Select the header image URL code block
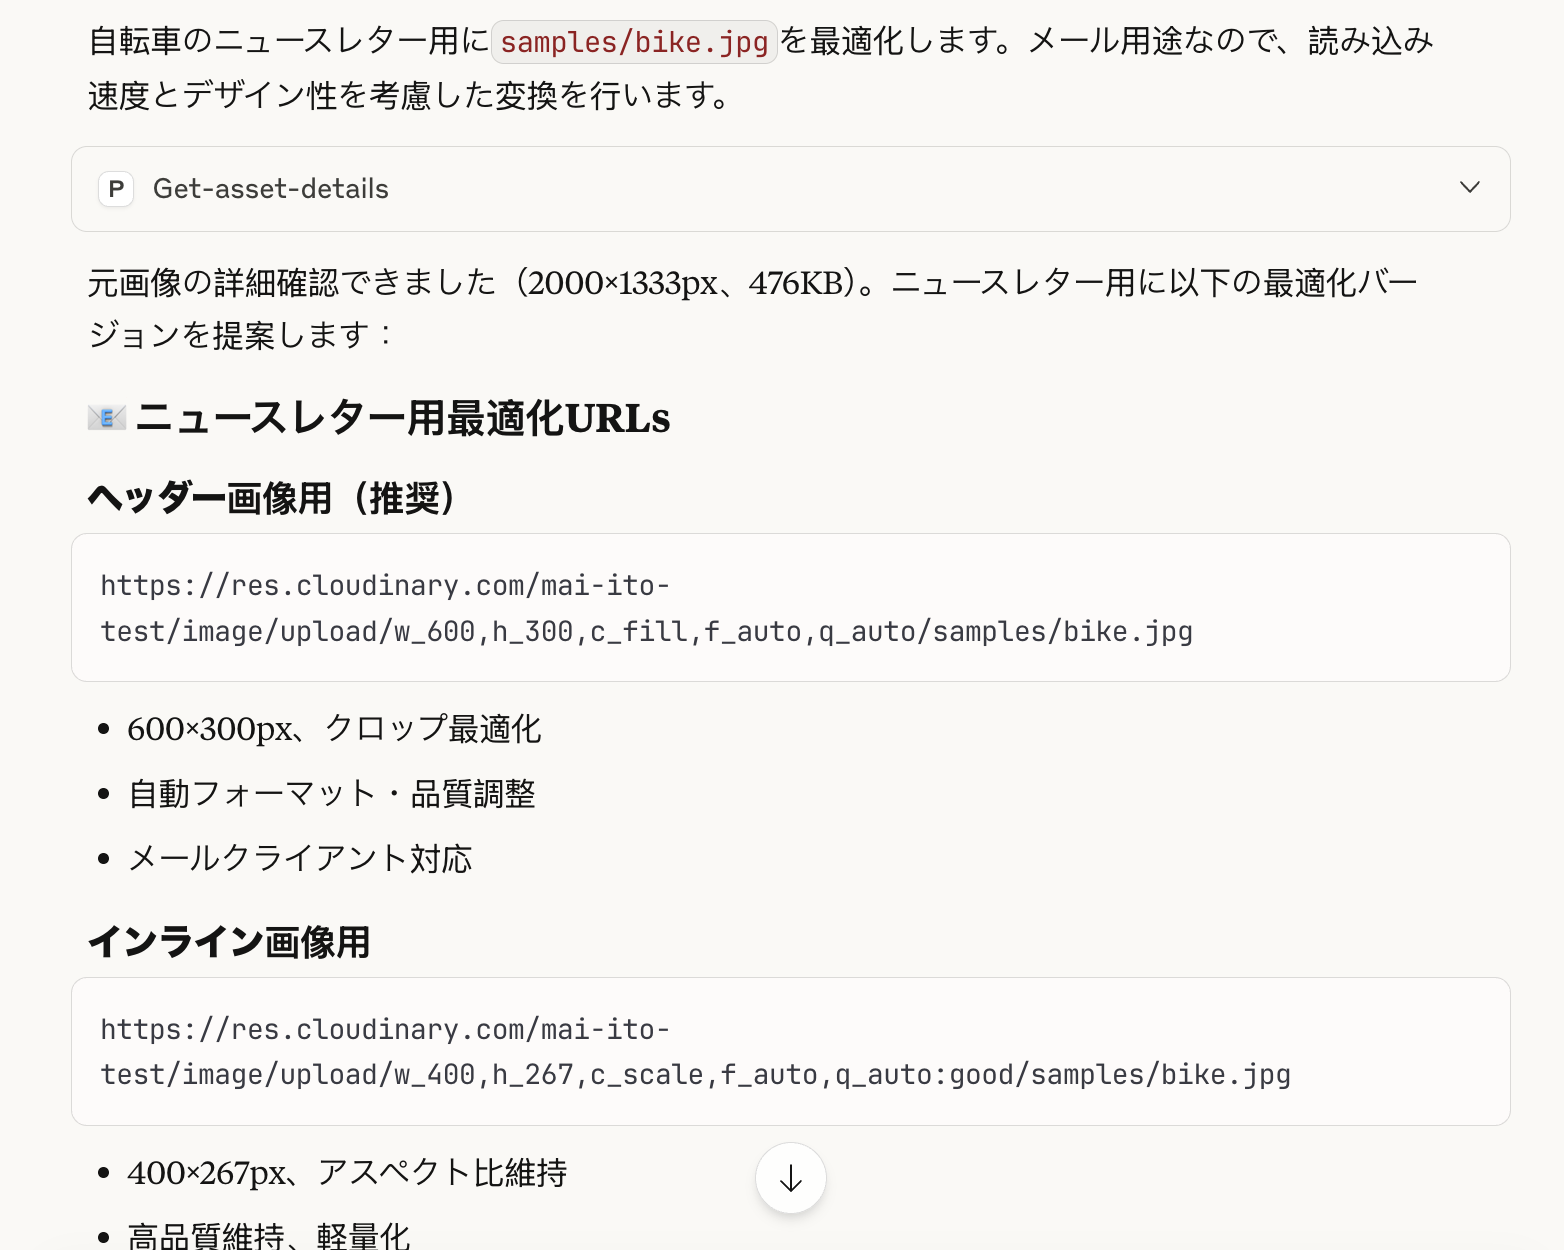Image resolution: width=1564 pixels, height=1250 pixels. [790, 608]
